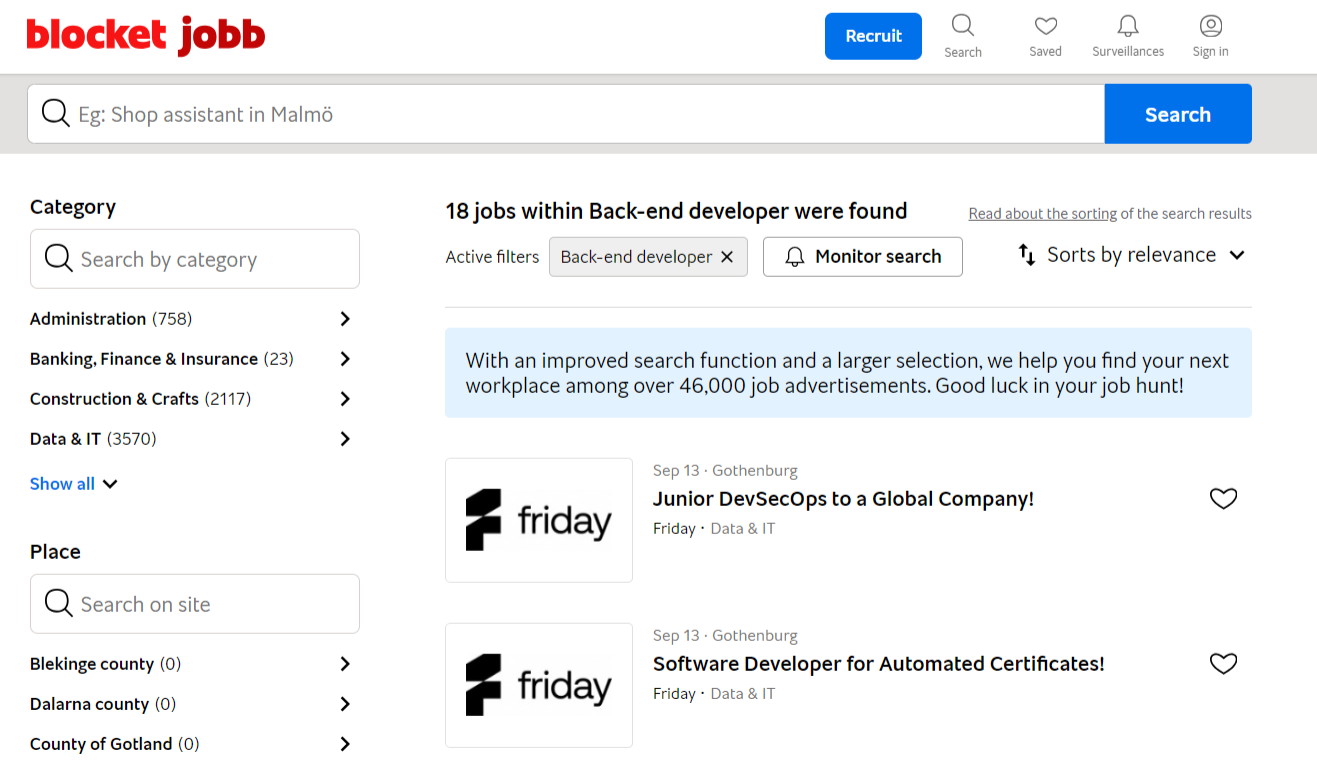Click magnifier icon in category search
The width and height of the screenshot is (1317, 770).
coord(59,259)
